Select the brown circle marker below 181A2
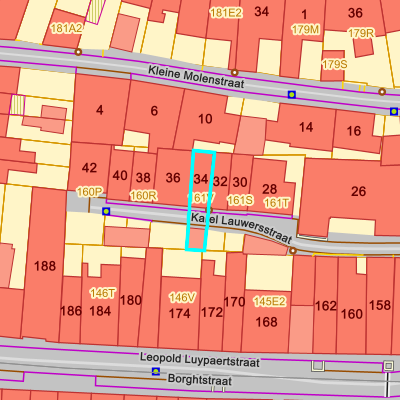400x400 pixels. [78, 52]
